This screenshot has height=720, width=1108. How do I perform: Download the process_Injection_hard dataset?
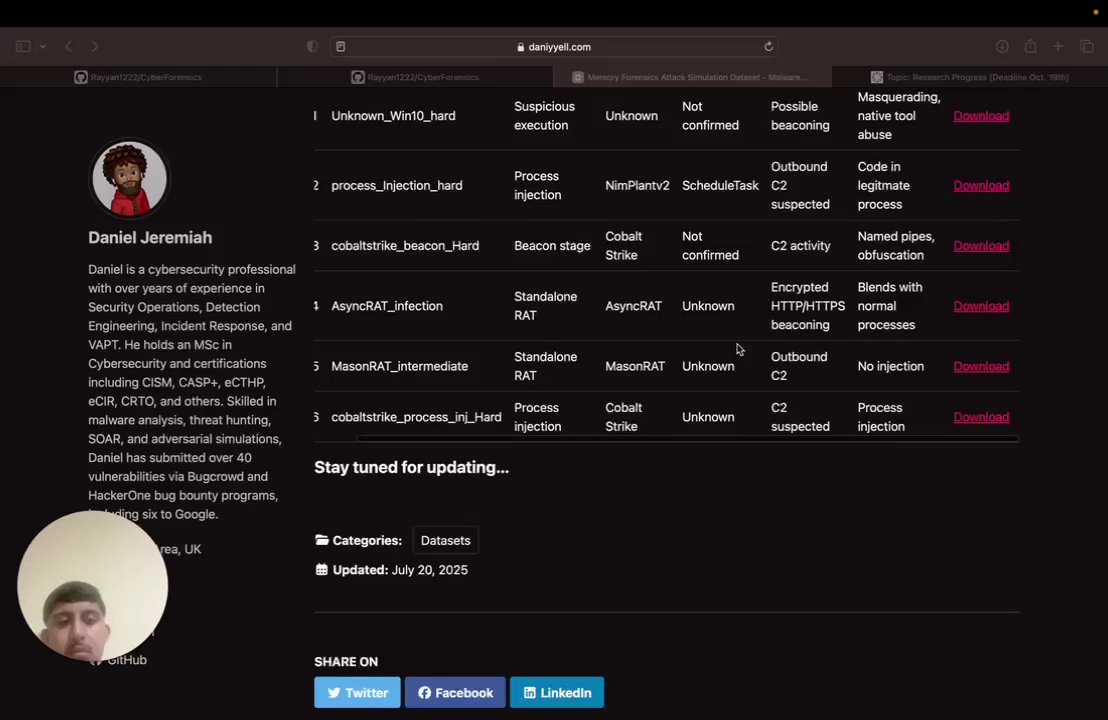[x=981, y=186]
